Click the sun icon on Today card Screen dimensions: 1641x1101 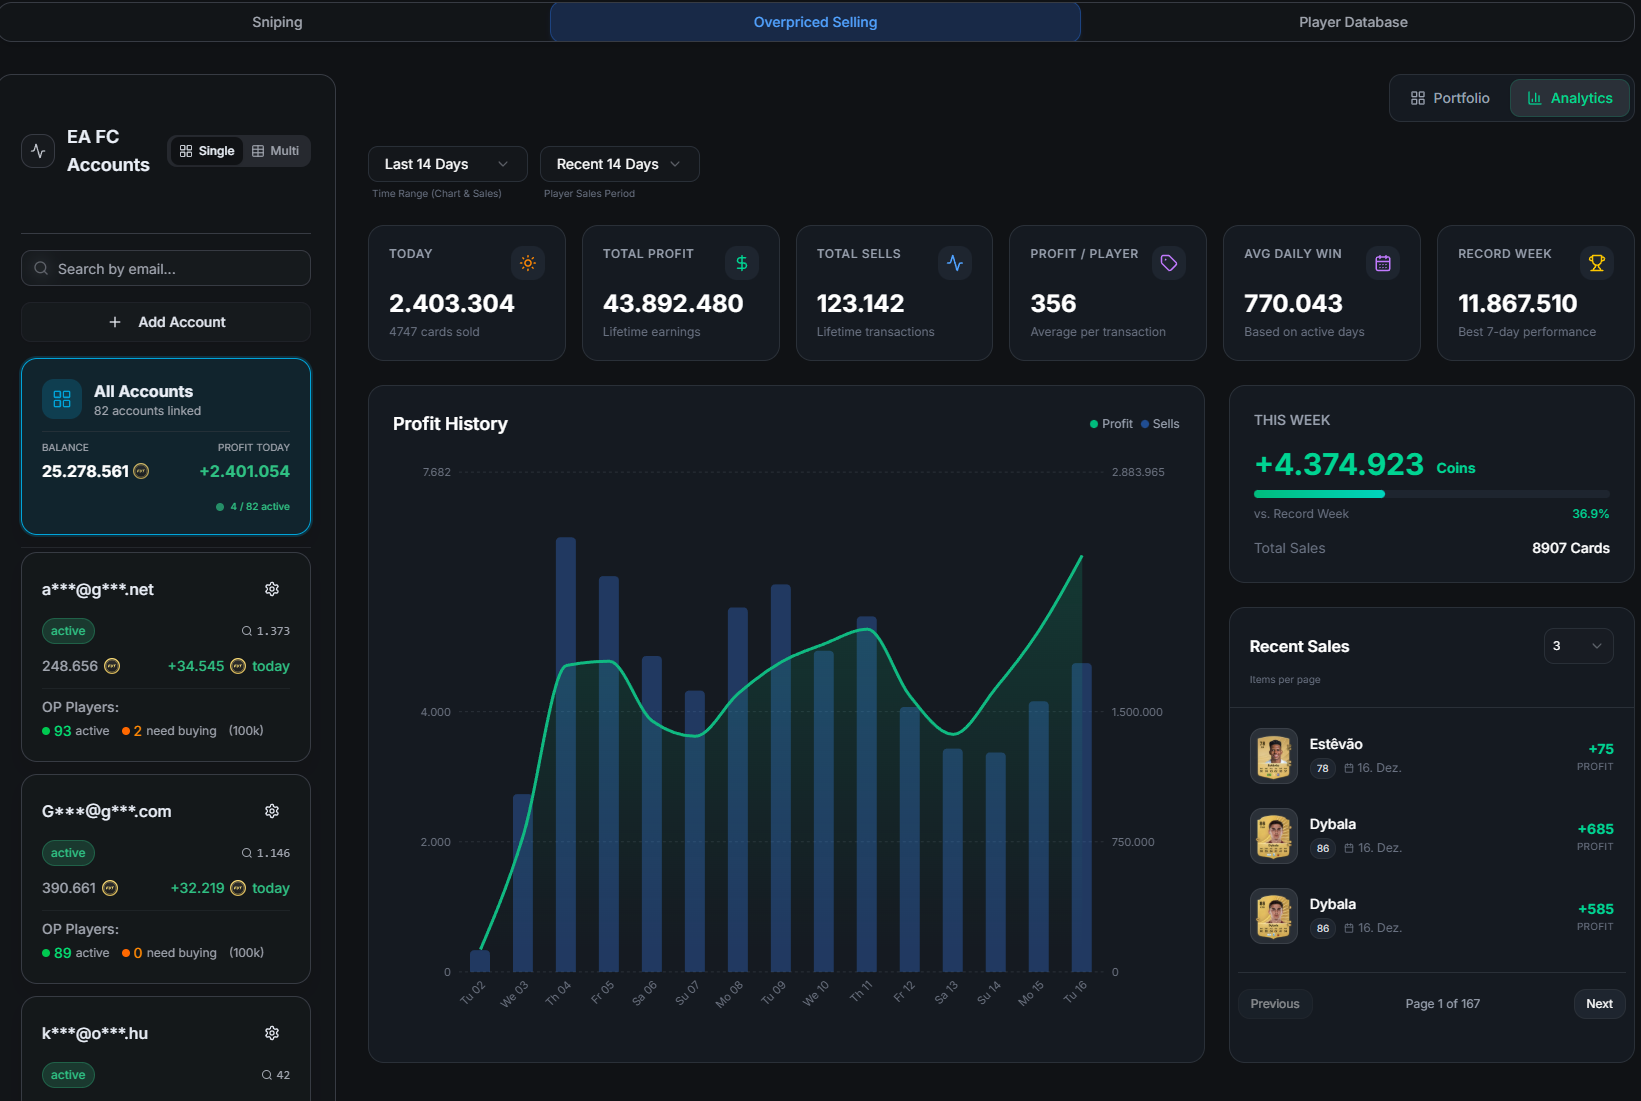tap(528, 263)
